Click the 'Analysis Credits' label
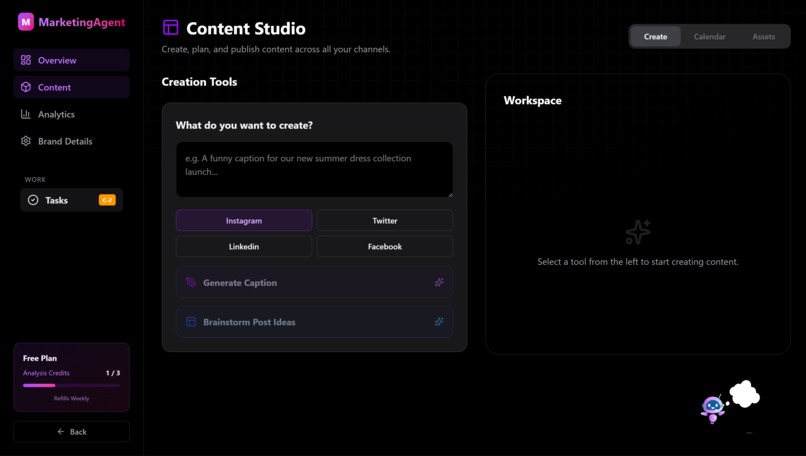The height and width of the screenshot is (456, 806). (x=46, y=373)
